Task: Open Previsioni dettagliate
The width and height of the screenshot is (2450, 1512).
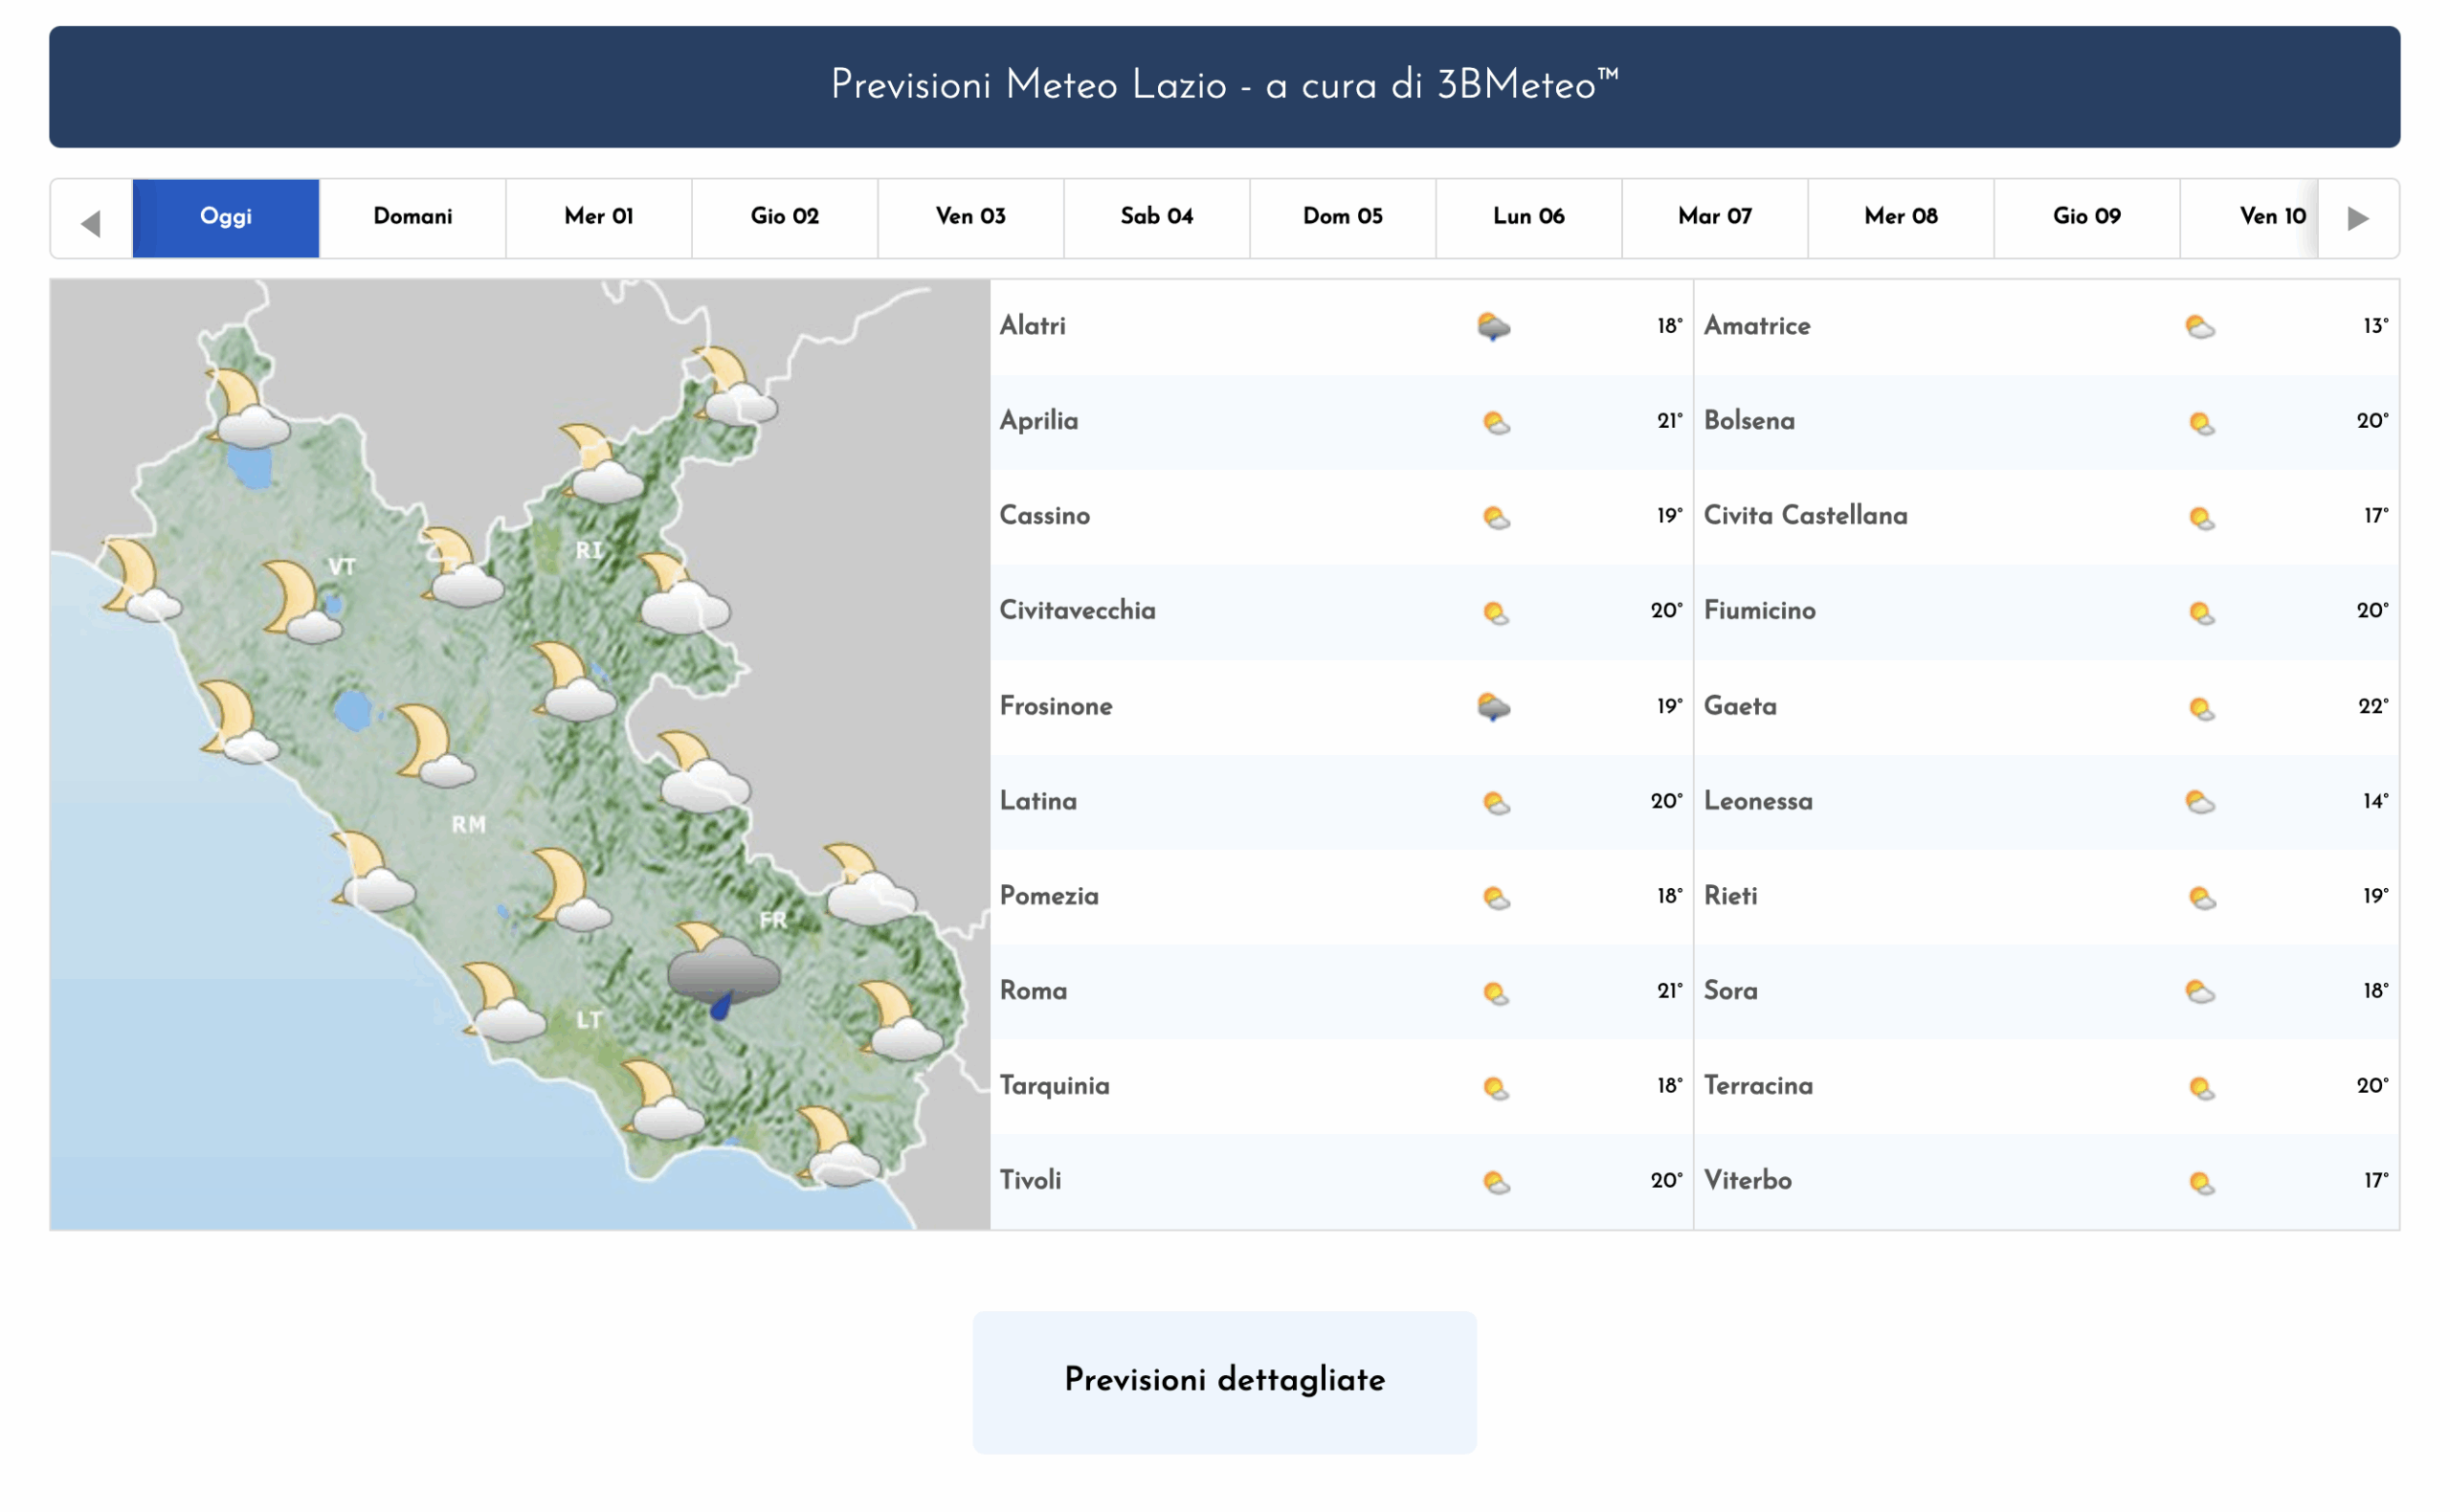Action: 1224,1382
